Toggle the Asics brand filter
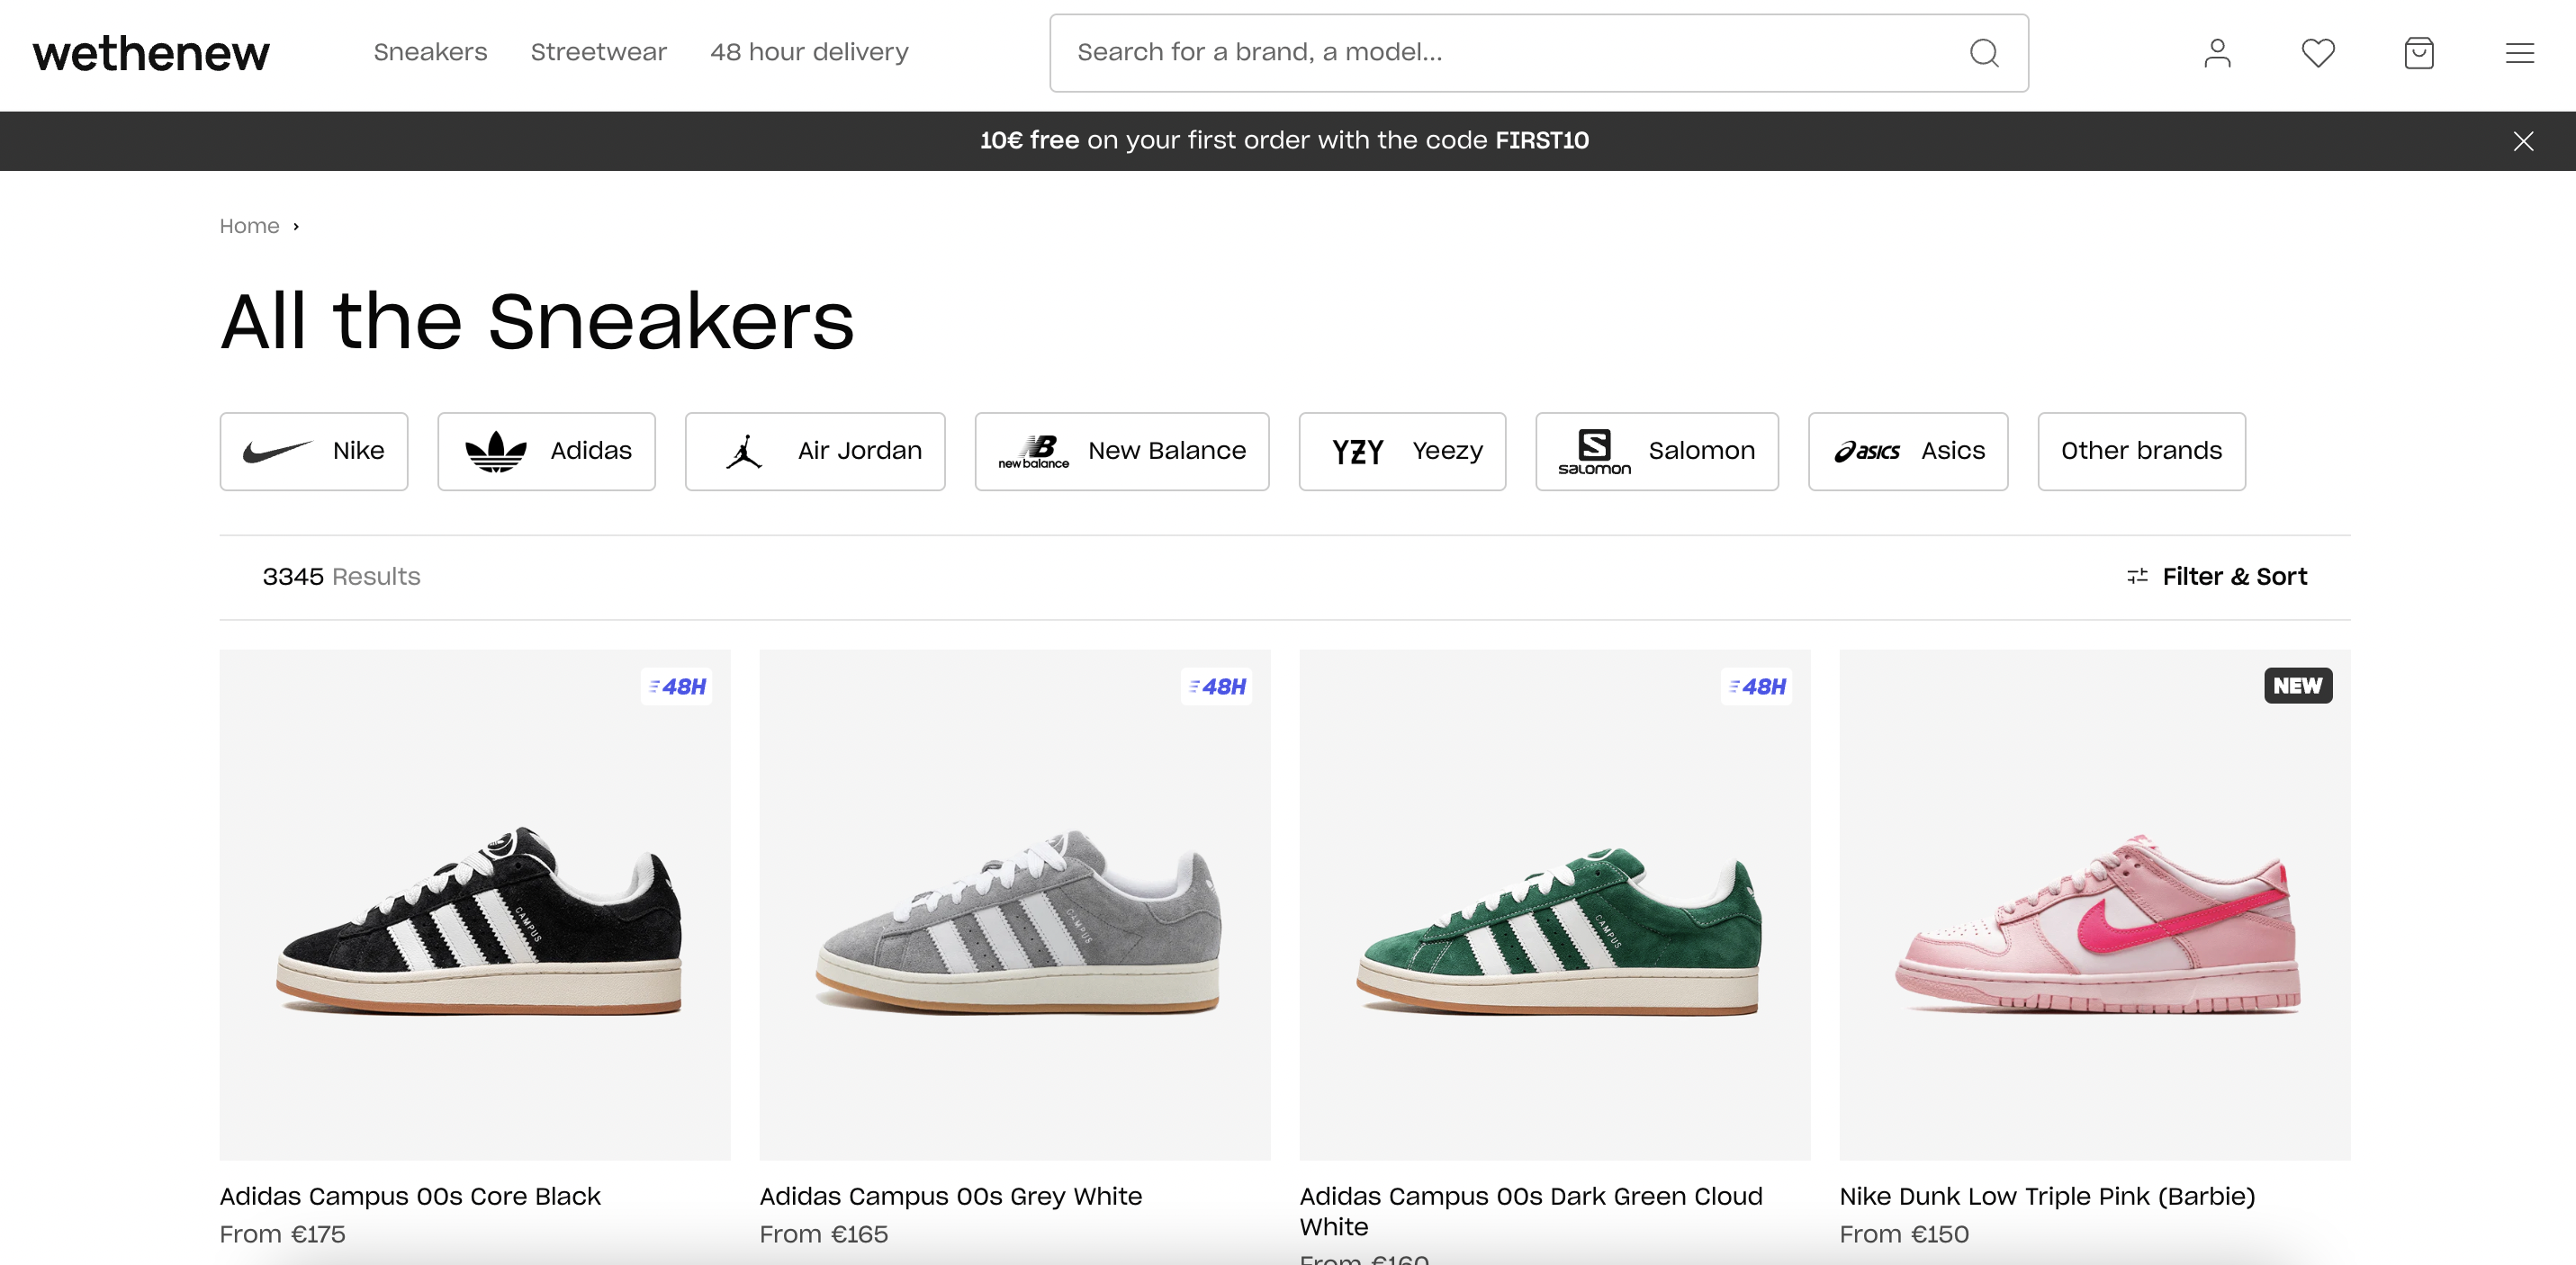This screenshot has width=2576, height=1265. (1907, 451)
